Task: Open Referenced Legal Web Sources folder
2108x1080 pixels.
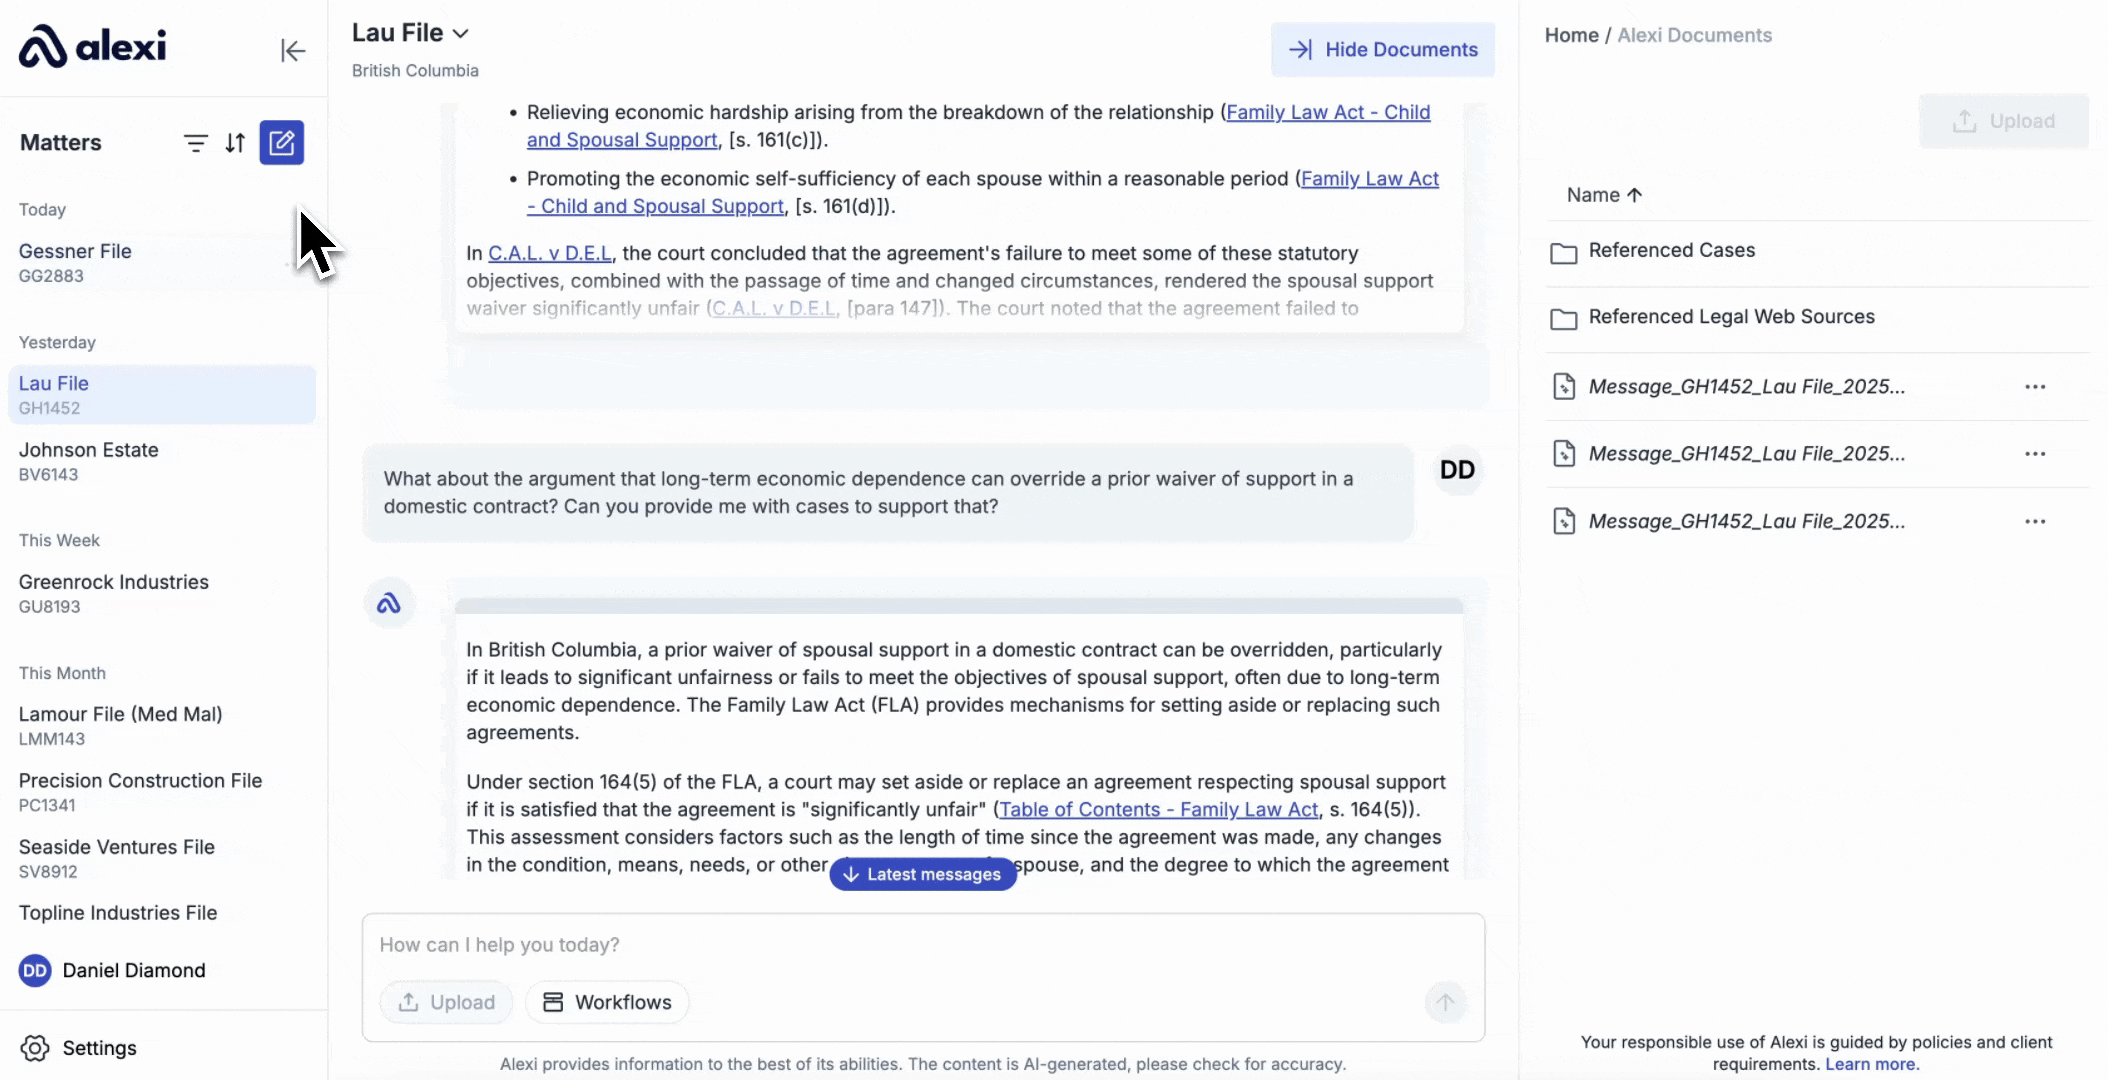Action: (x=1730, y=317)
